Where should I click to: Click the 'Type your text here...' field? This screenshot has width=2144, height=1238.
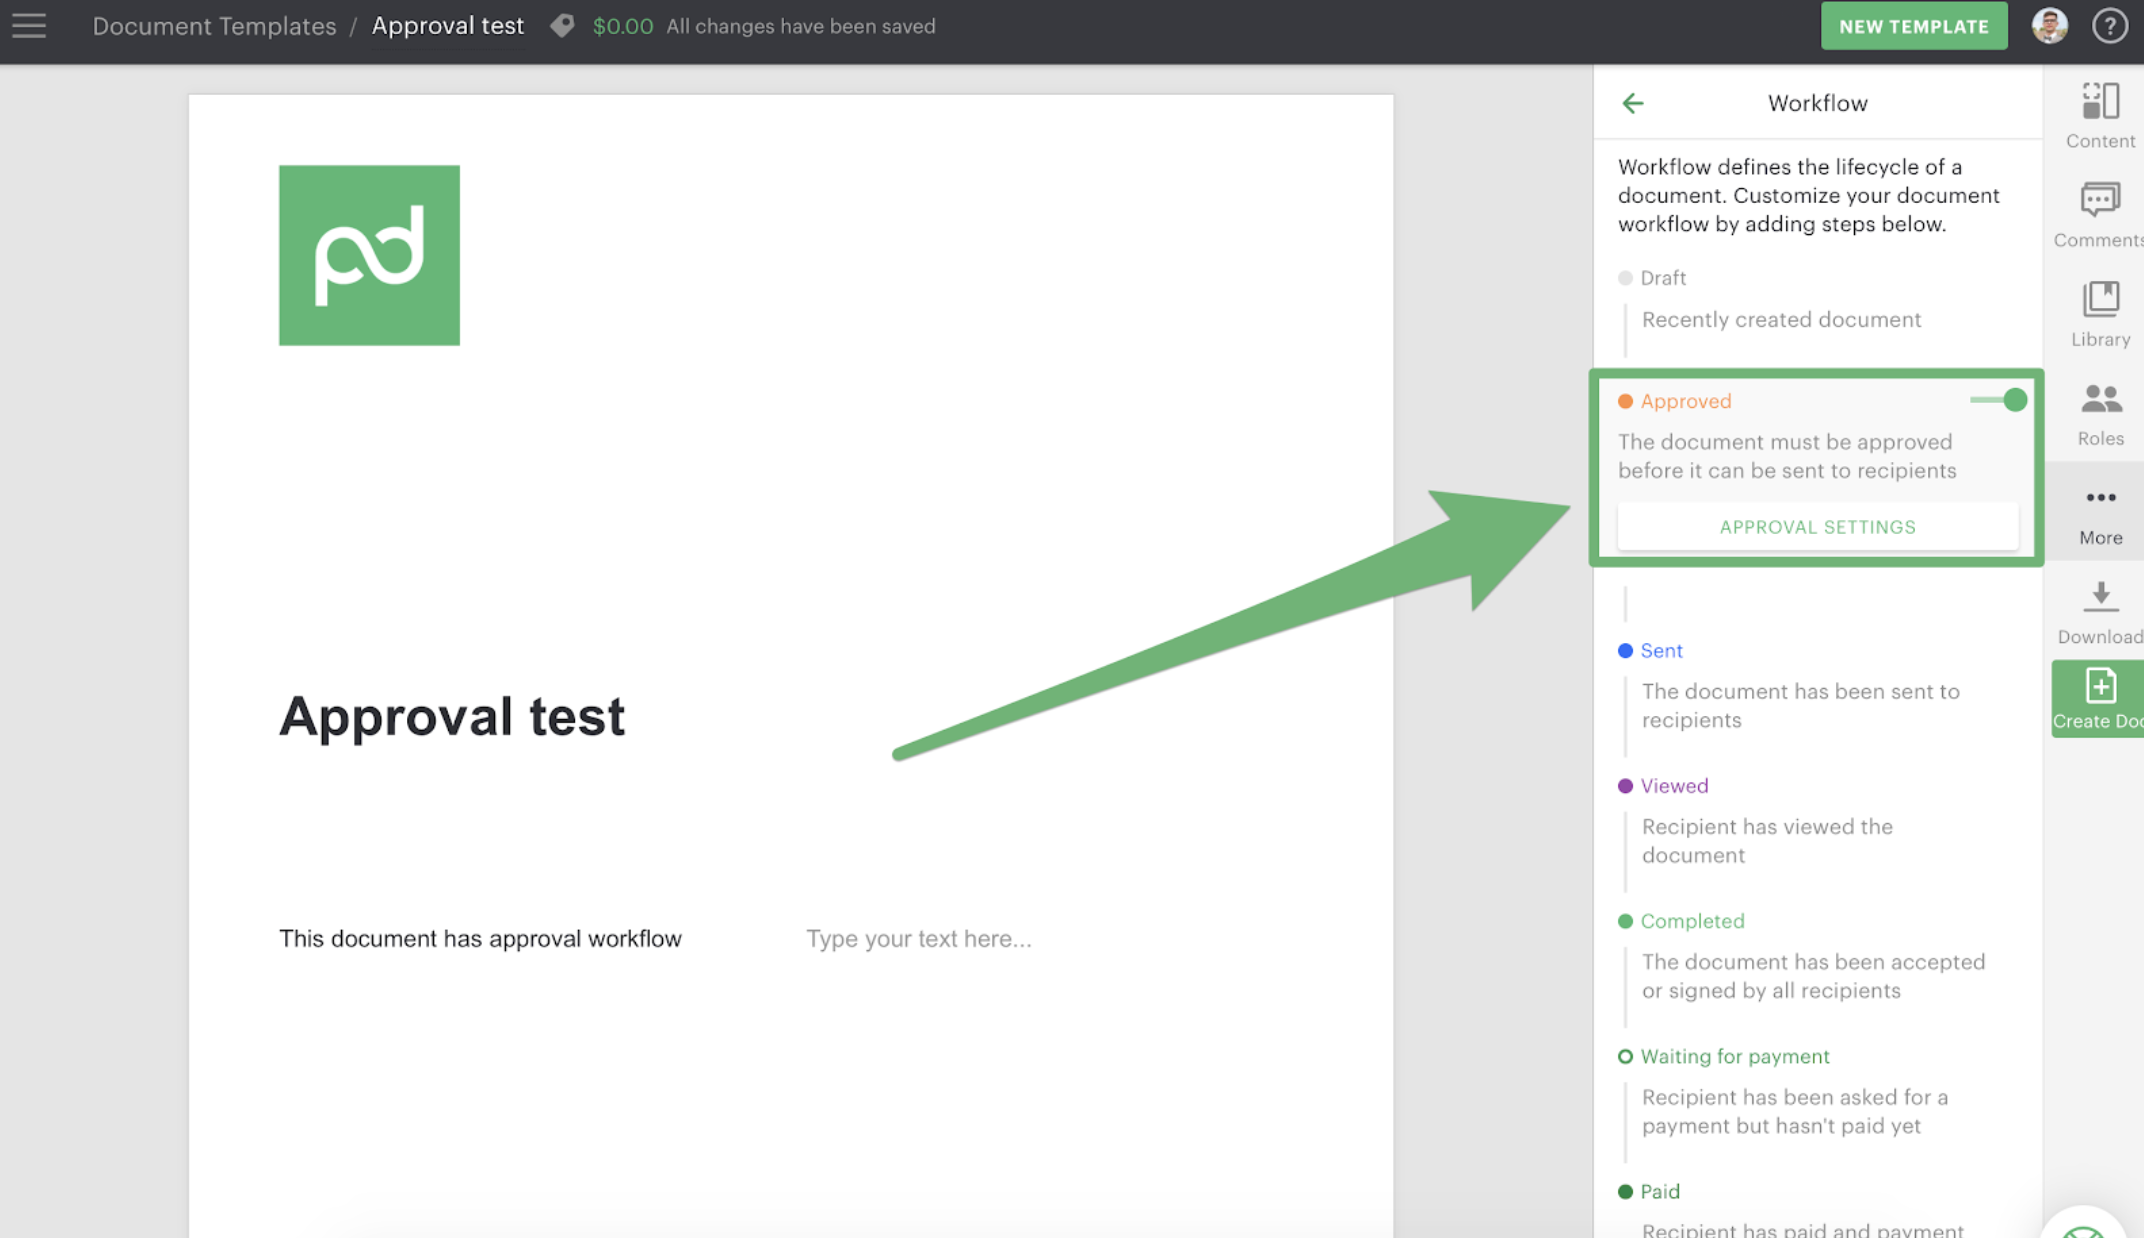pyautogui.click(x=918, y=938)
